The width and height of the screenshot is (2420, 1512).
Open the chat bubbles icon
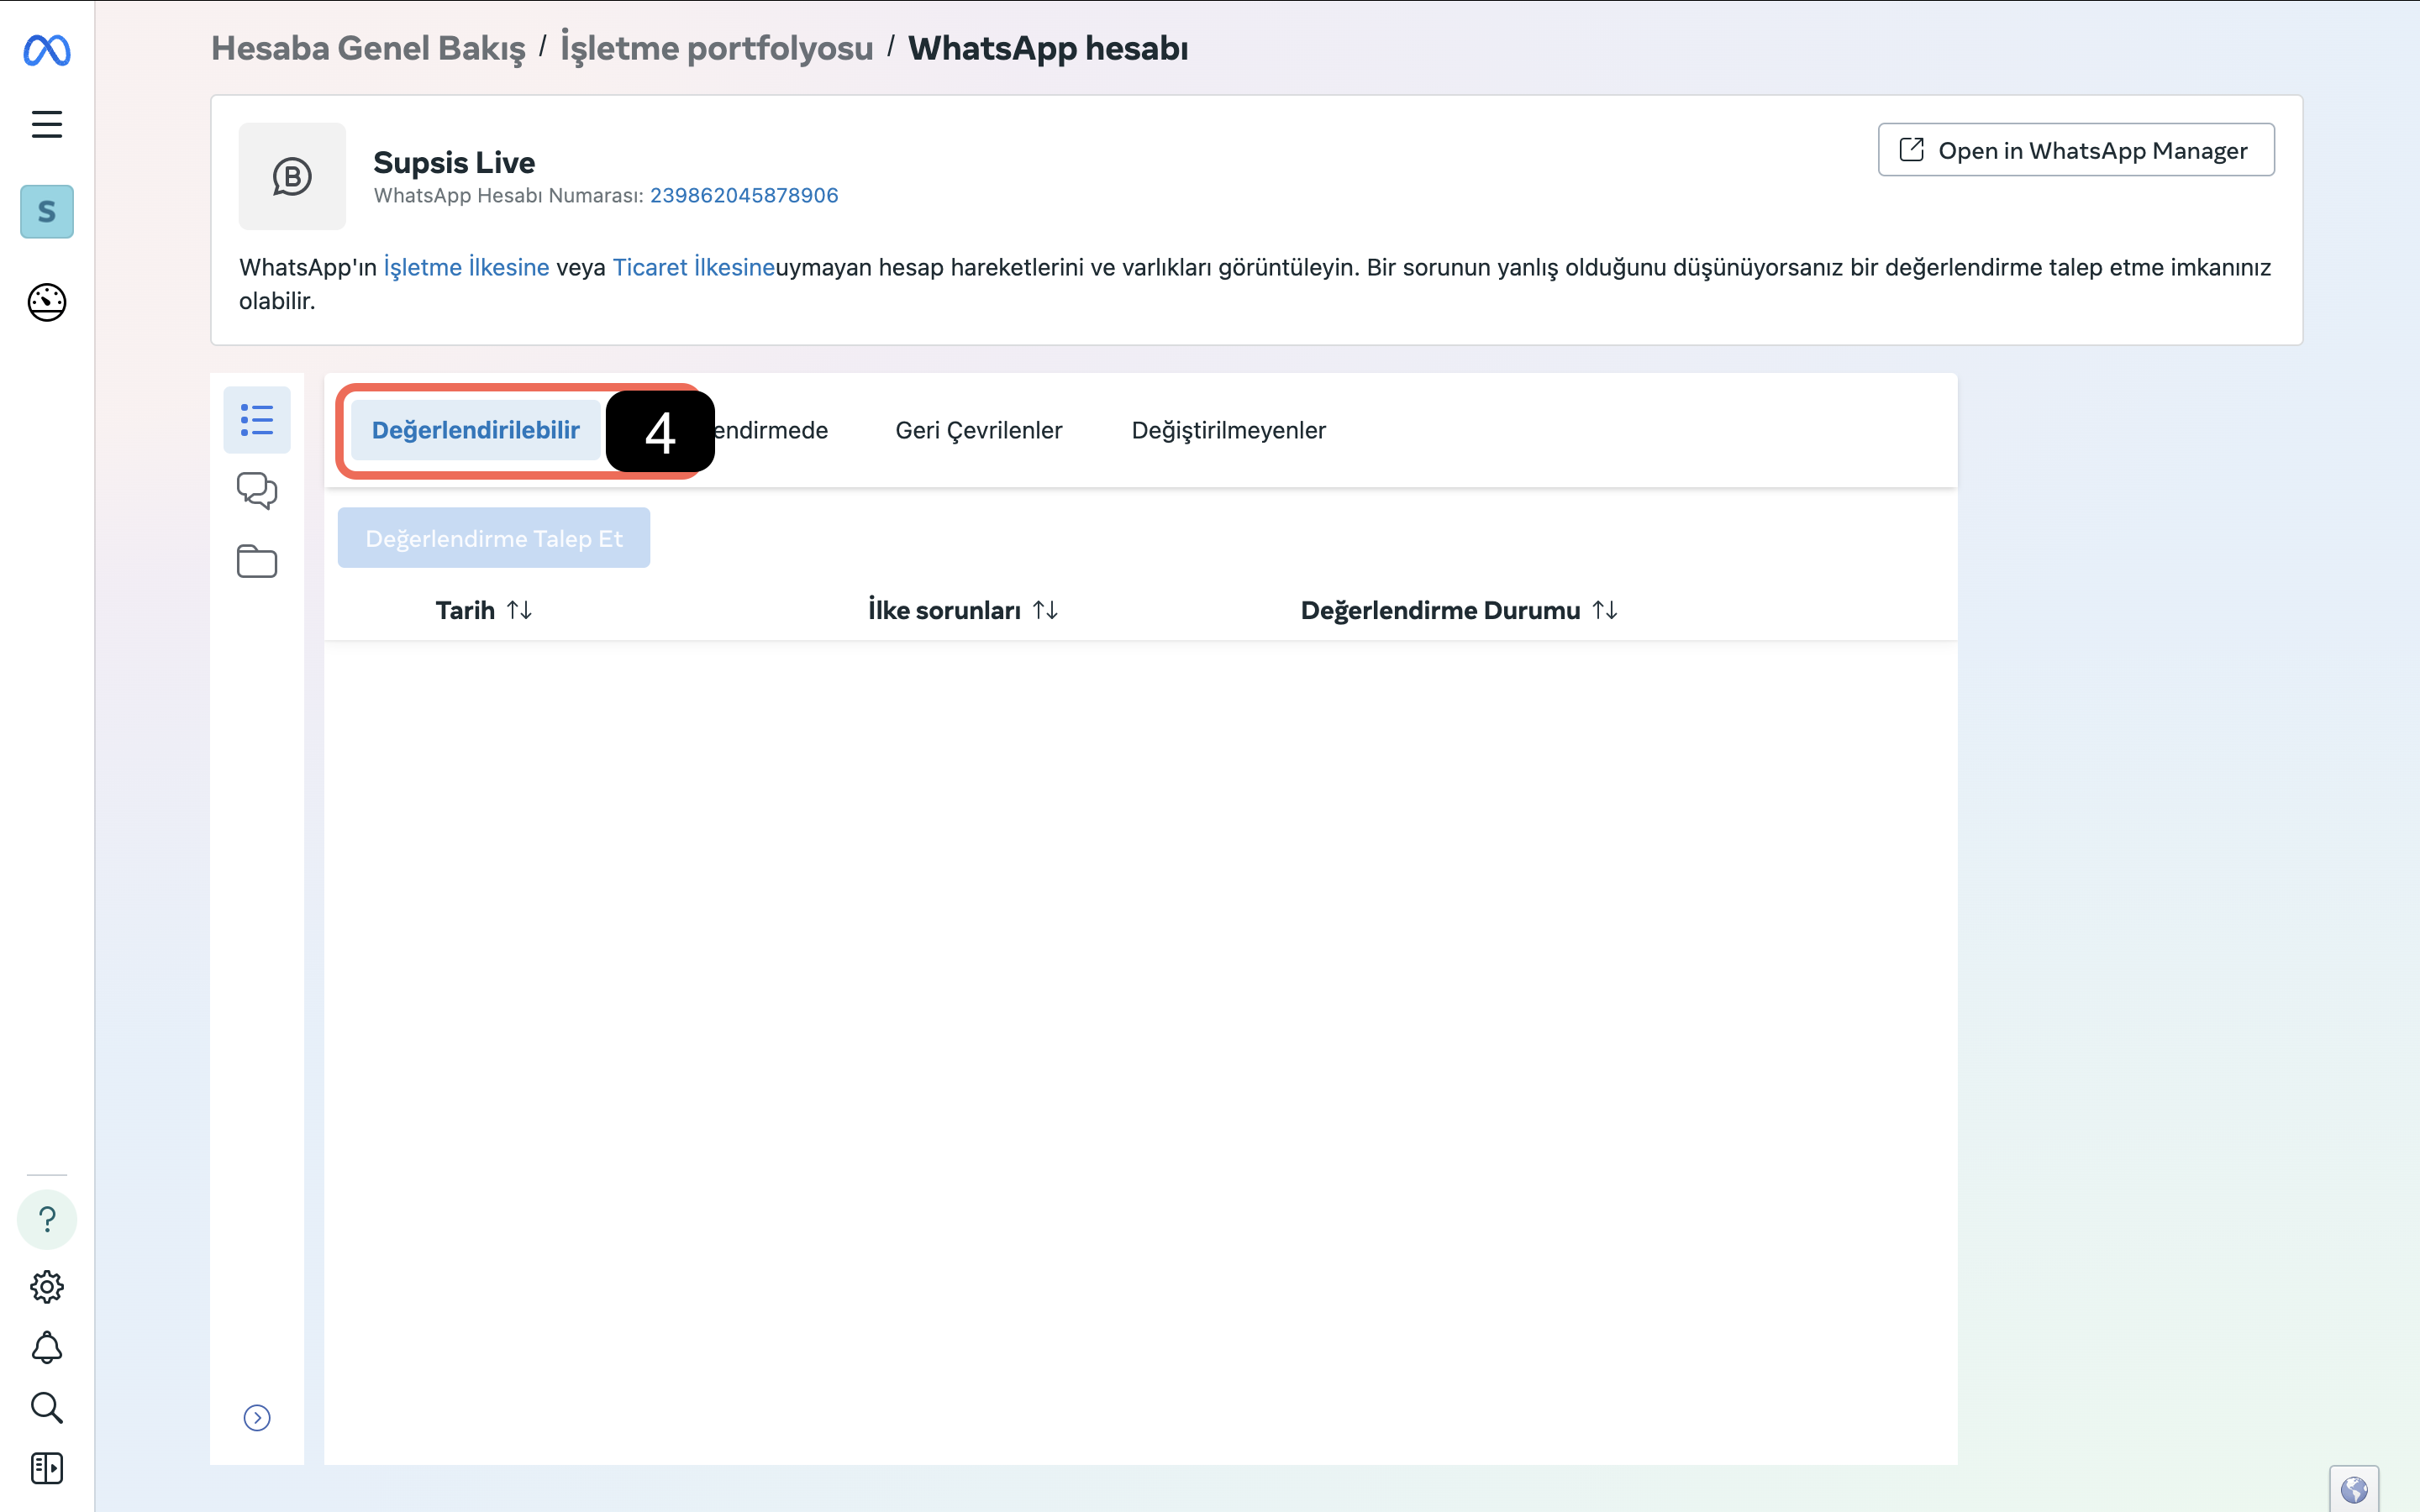(257, 491)
